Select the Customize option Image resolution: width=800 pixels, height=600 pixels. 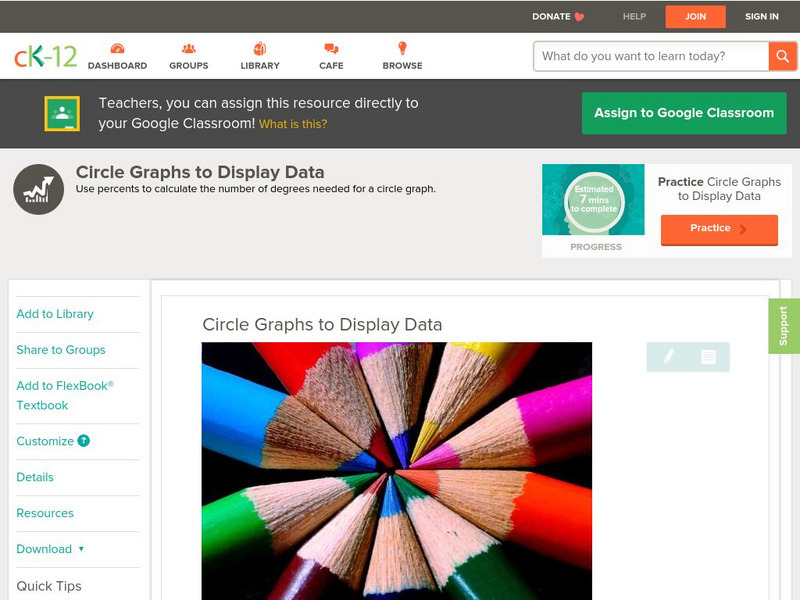45,441
